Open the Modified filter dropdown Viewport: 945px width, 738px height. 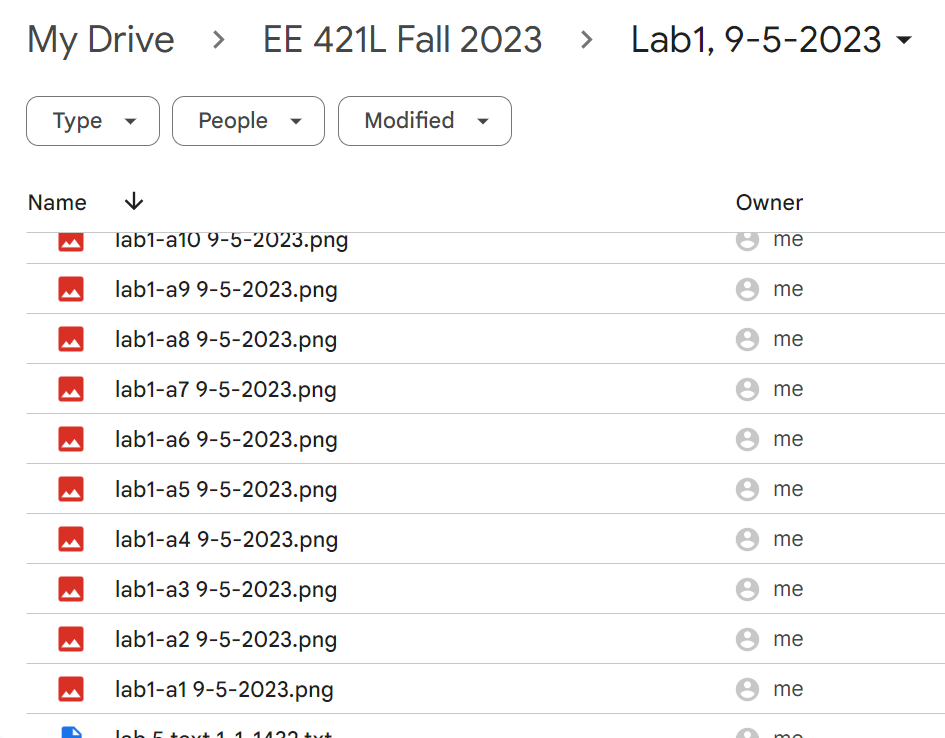pyautogui.click(x=425, y=121)
